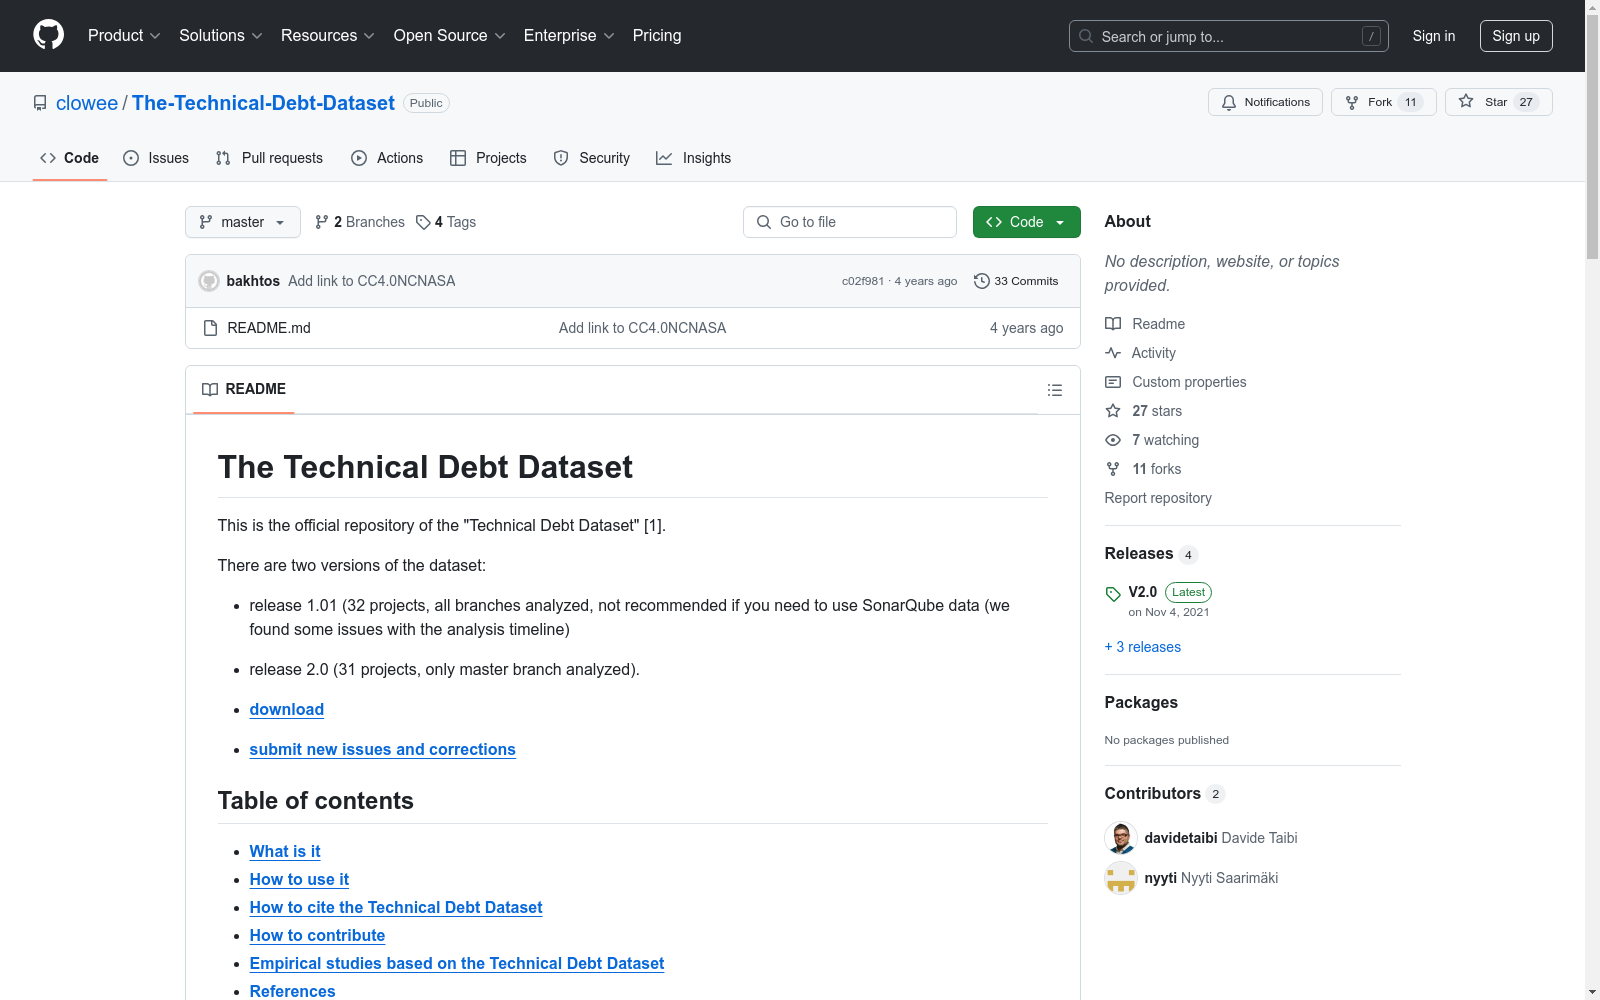Image resolution: width=1600 pixels, height=1000 pixels.
Task: Open The-Technical-Debt-Dataset repository link
Action: tap(263, 103)
